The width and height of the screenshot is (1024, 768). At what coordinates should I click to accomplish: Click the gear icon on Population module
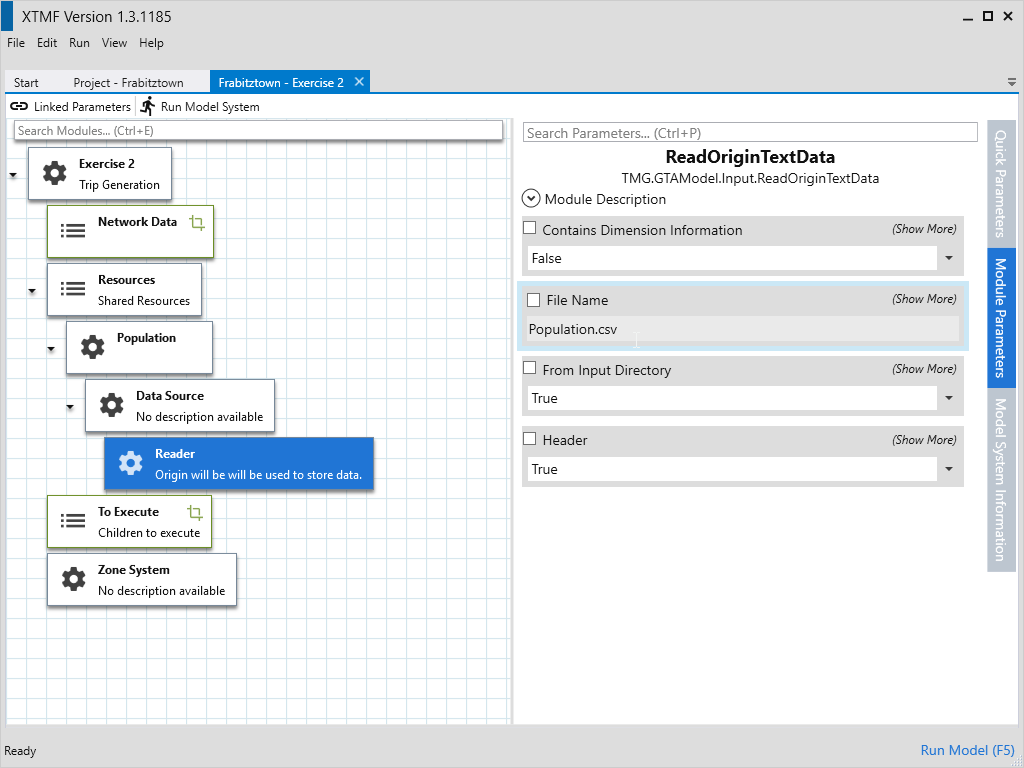(x=92, y=347)
